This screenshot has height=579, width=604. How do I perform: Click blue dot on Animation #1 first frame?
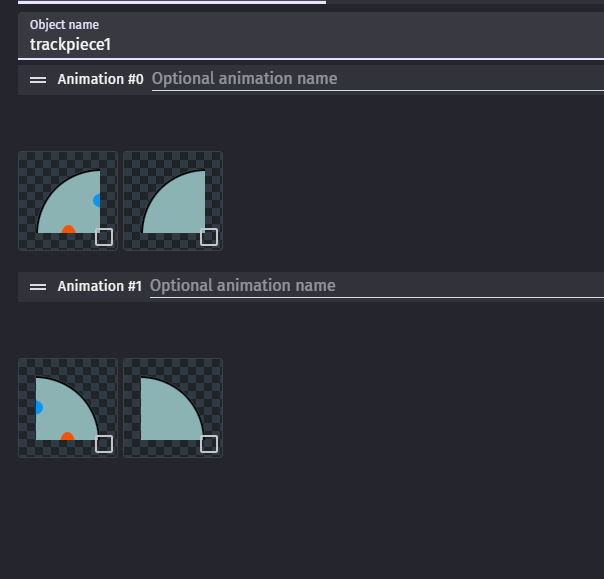pos(39,407)
